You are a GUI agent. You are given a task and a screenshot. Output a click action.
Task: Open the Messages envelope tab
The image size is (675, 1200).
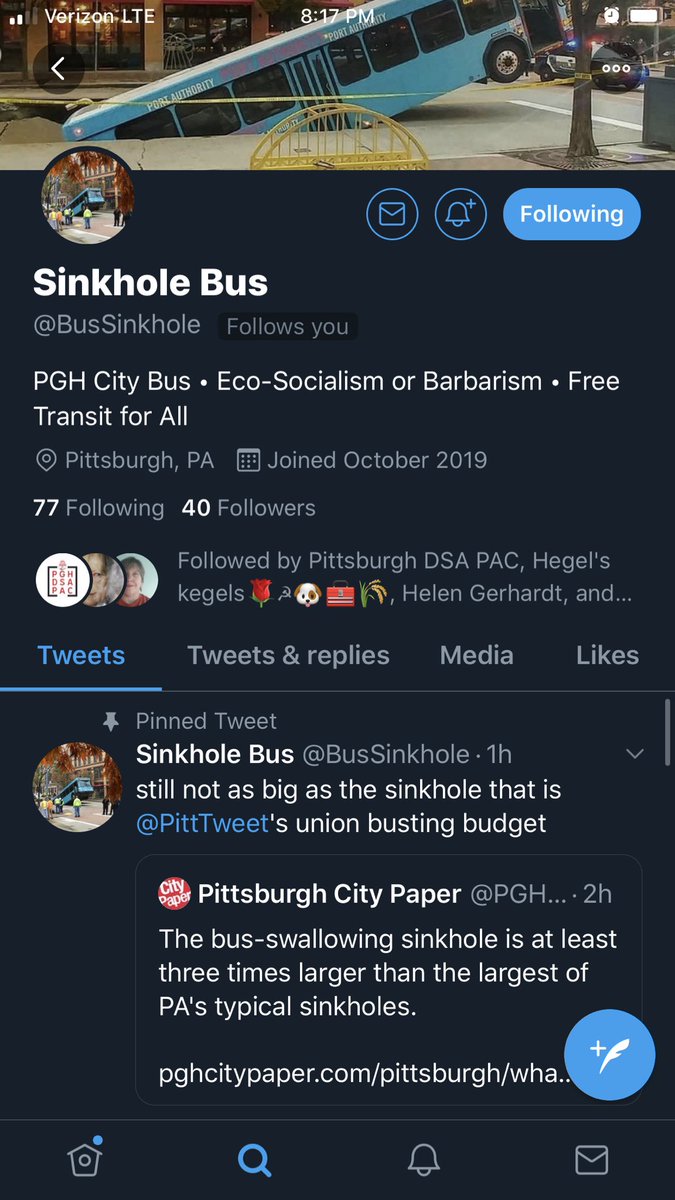pyautogui.click(x=592, y=1159)
